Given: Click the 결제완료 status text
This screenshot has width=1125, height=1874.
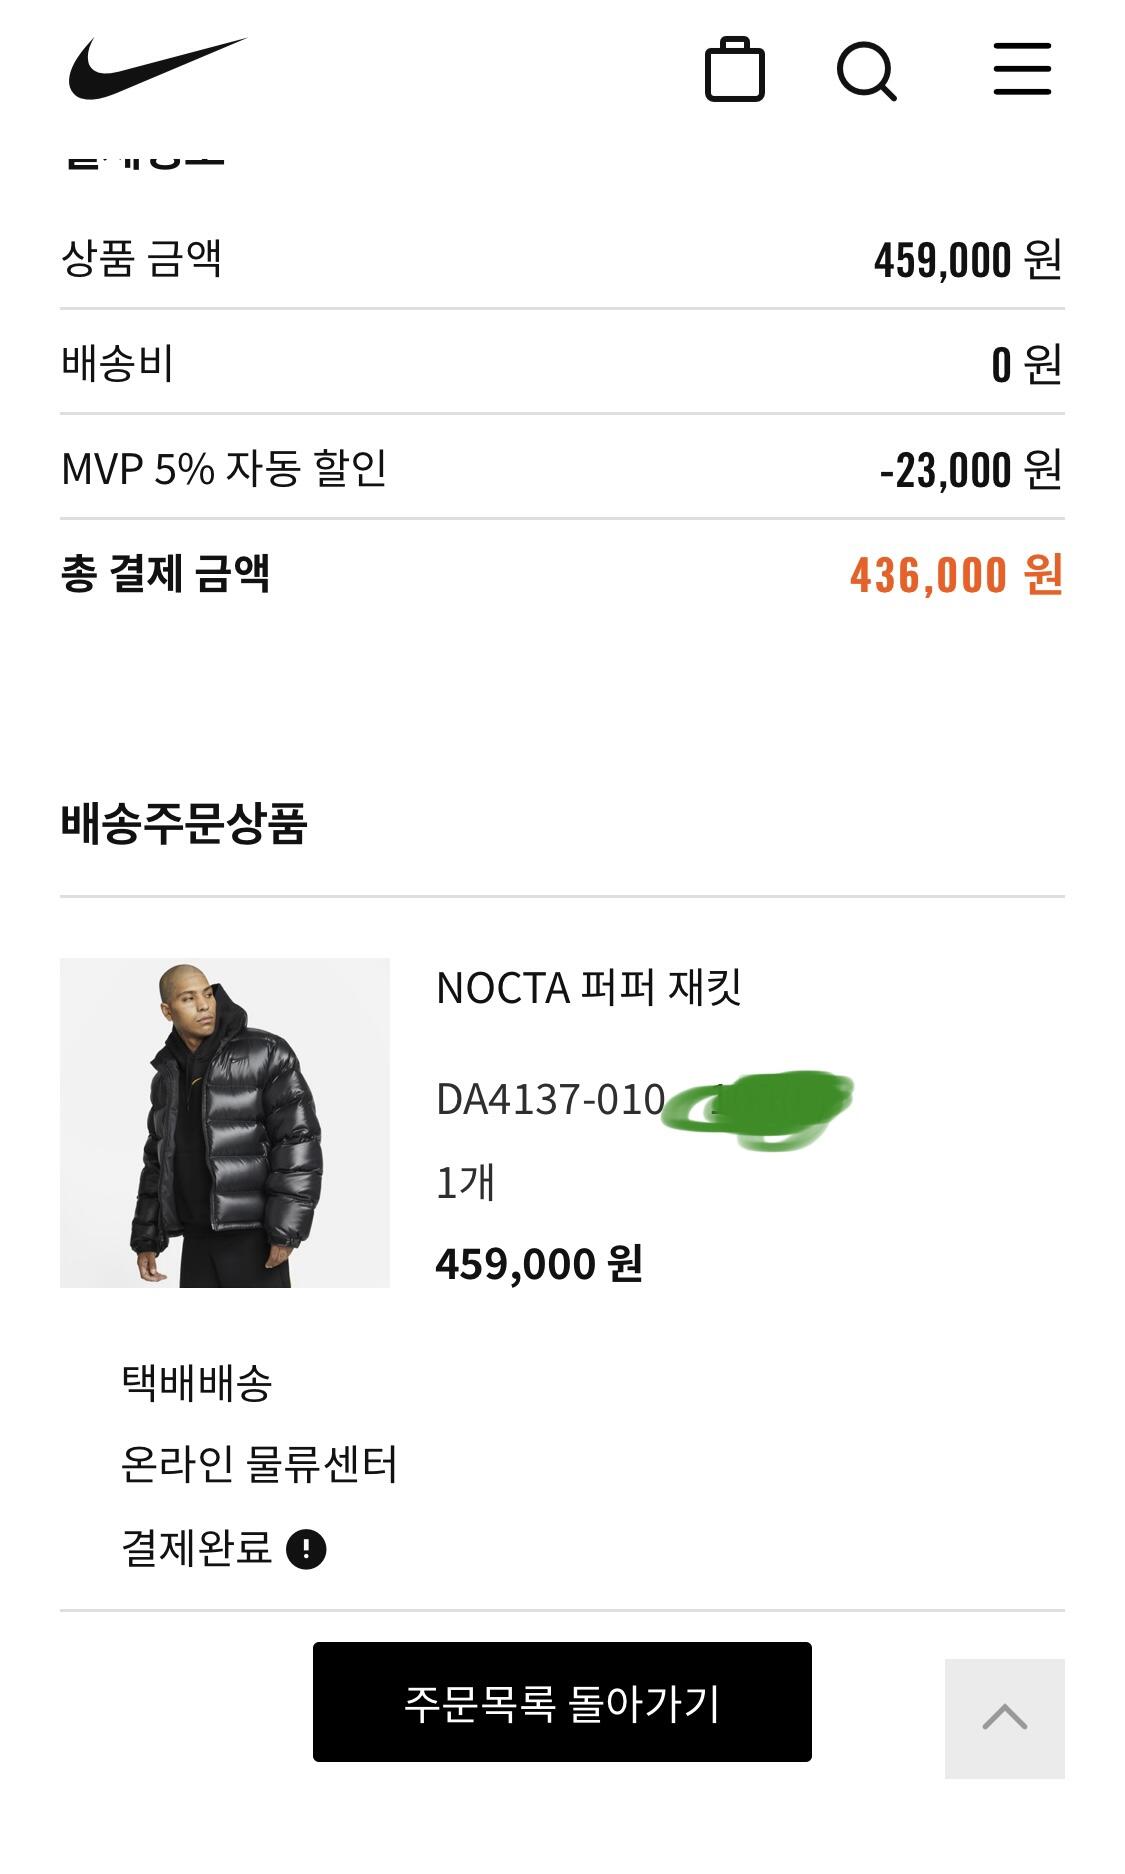Looking at the screenshot, I should pyautogui.click(x=197, y=1548).
